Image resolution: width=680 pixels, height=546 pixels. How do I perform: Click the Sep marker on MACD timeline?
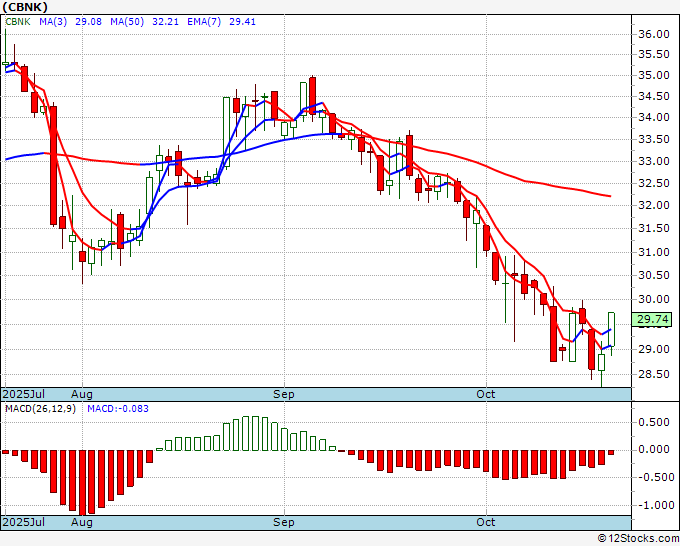[285, 523]
